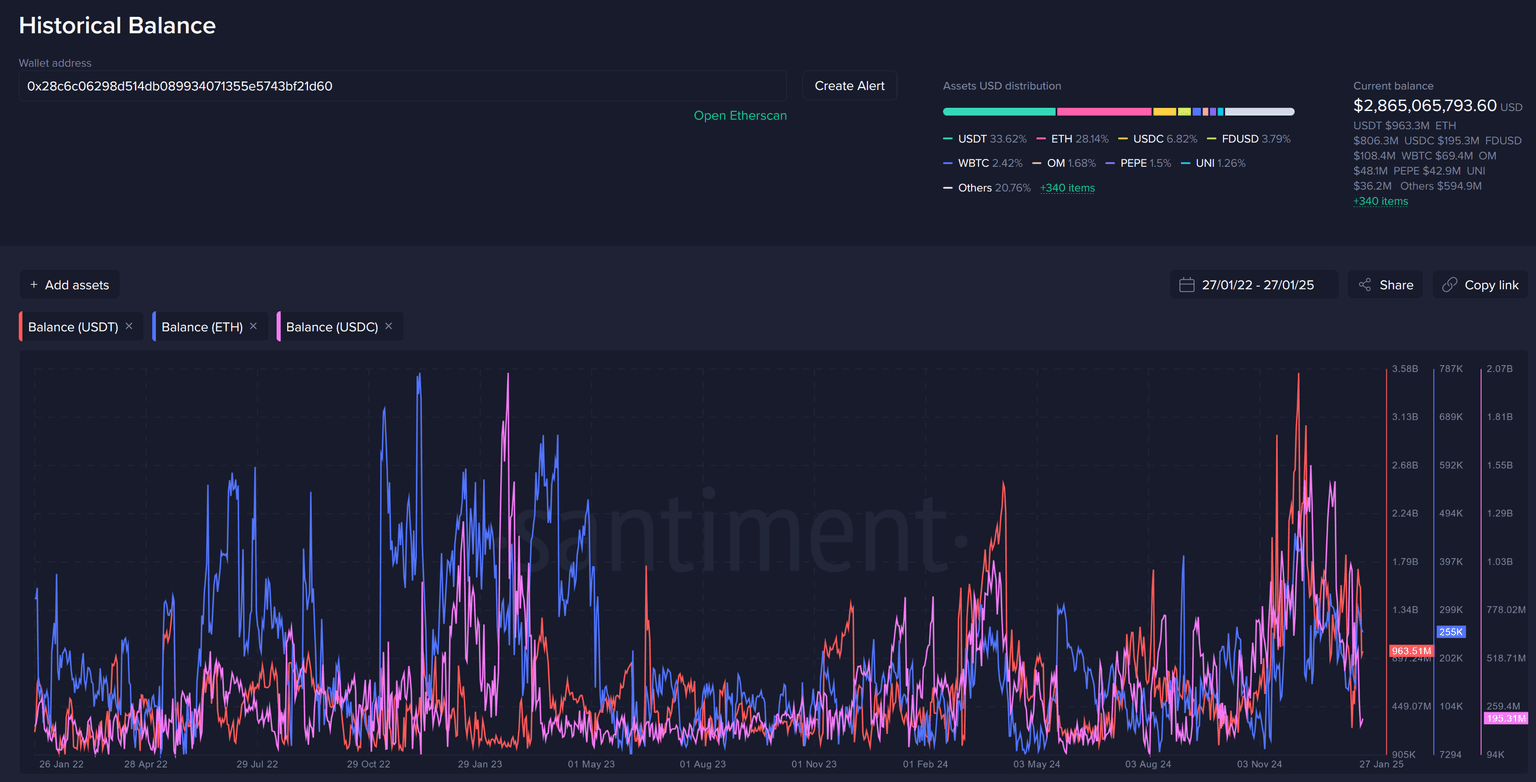Select the Balance (ETH) chart label
Image resolution: width=1536 pixels, height=782 pixels.
click(x=201, y=327)
